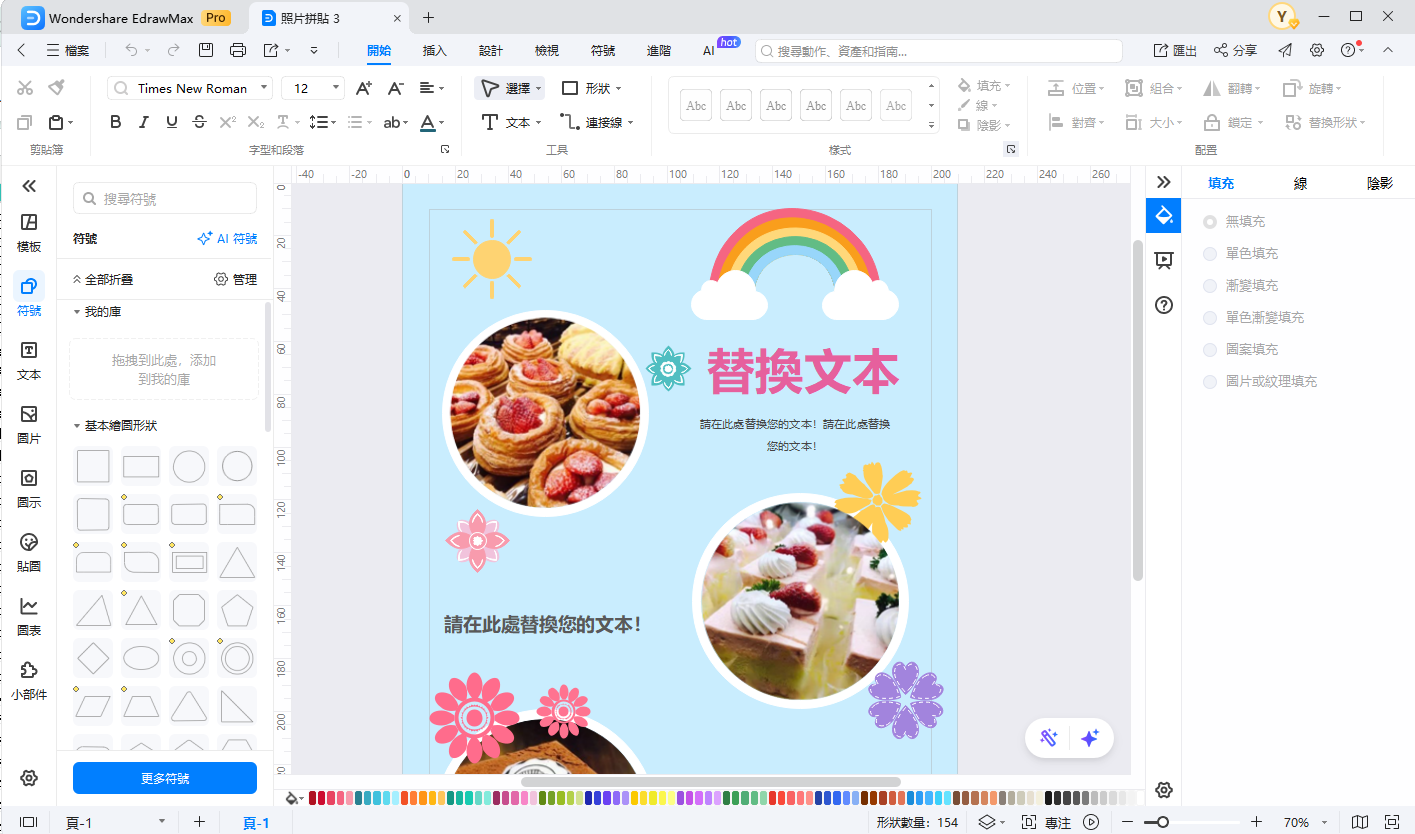Click the 更多符號 button

164,777
